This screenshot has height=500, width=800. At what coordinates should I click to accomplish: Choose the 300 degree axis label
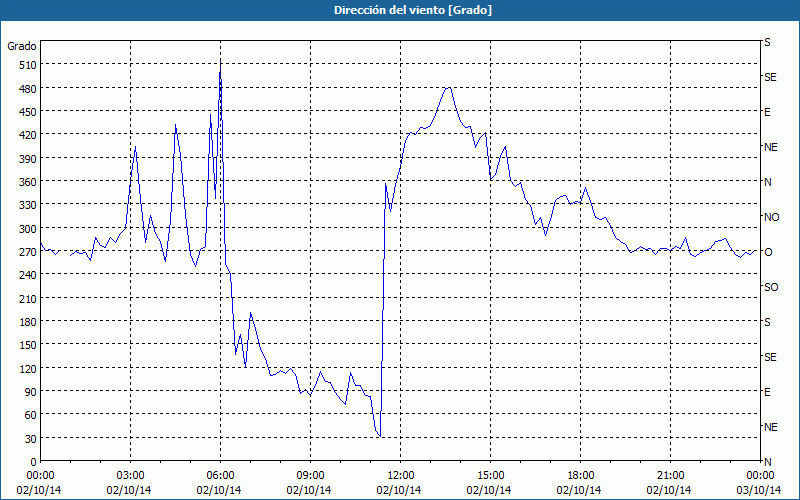[x=28, y=229]
